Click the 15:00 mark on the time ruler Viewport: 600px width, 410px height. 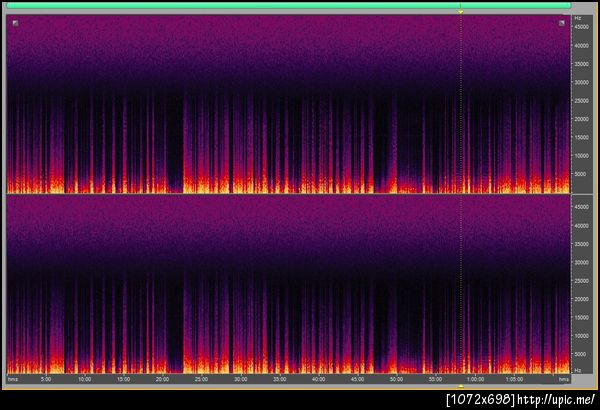click(123, 379)
